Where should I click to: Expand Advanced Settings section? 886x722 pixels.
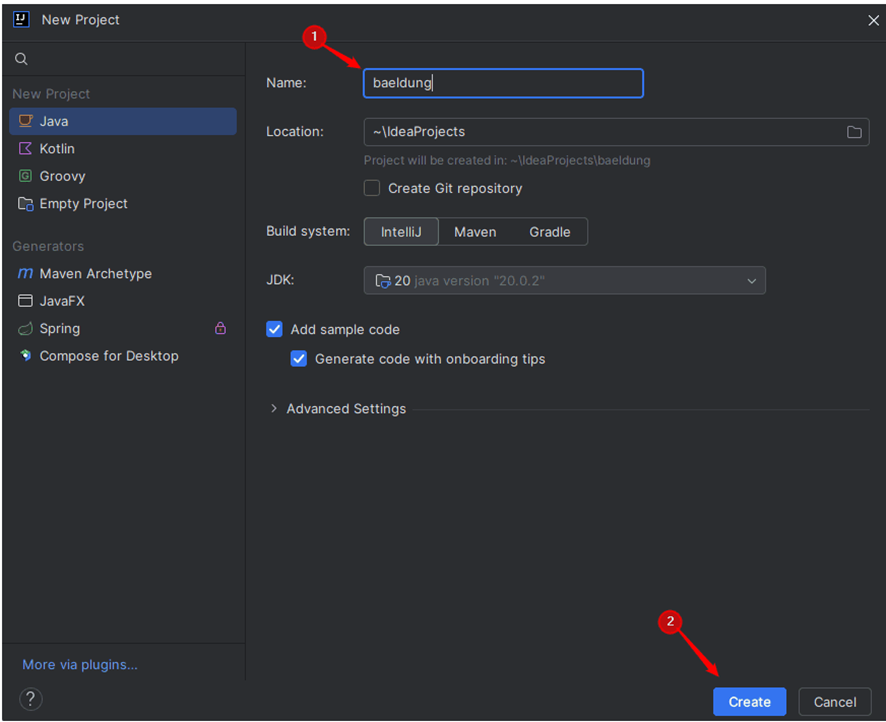274,409
